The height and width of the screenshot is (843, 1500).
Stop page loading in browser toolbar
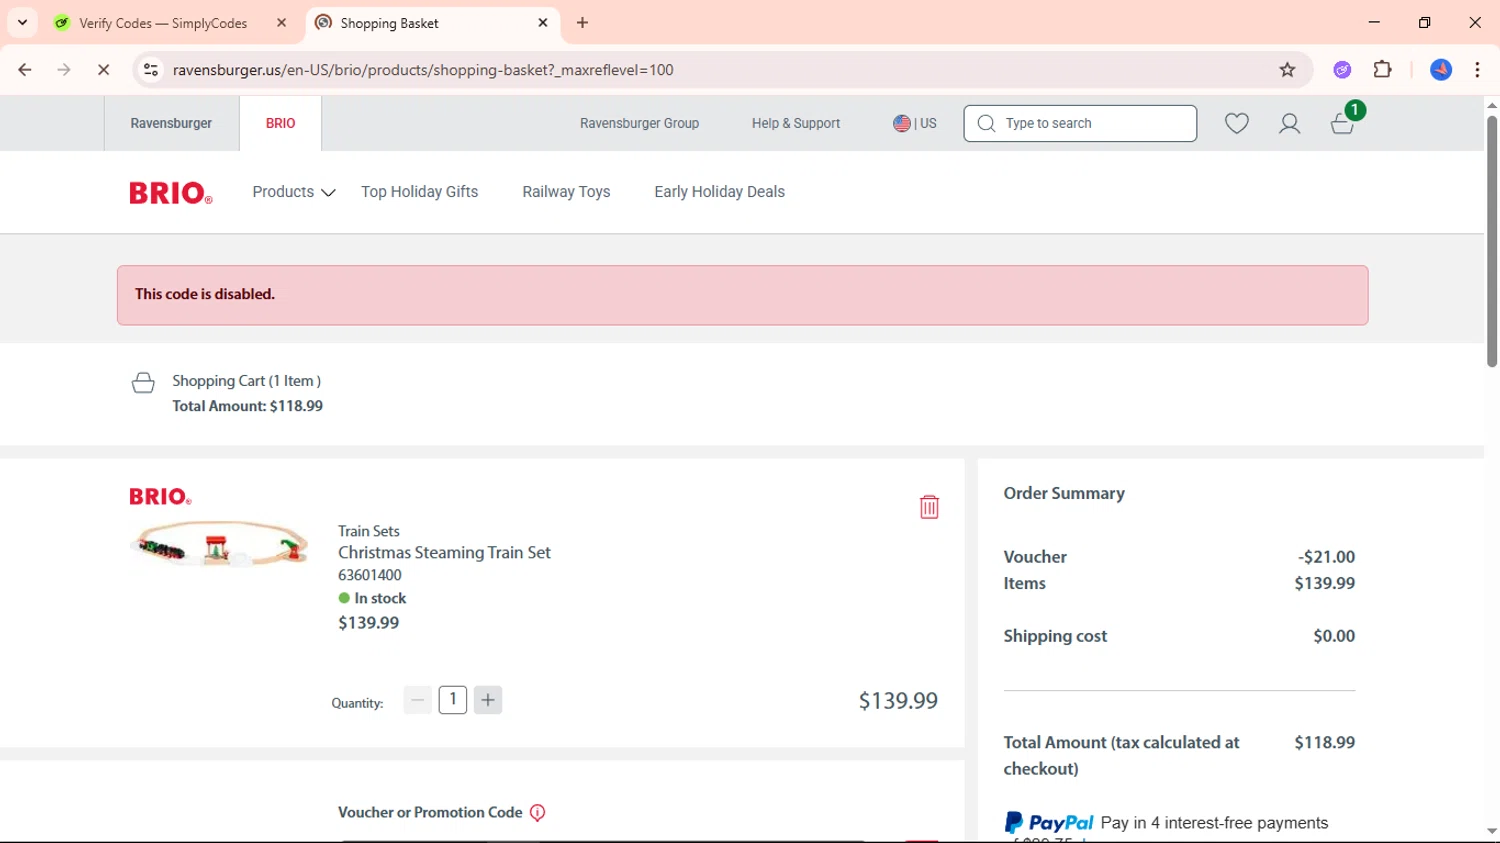(x=103, y=70)
